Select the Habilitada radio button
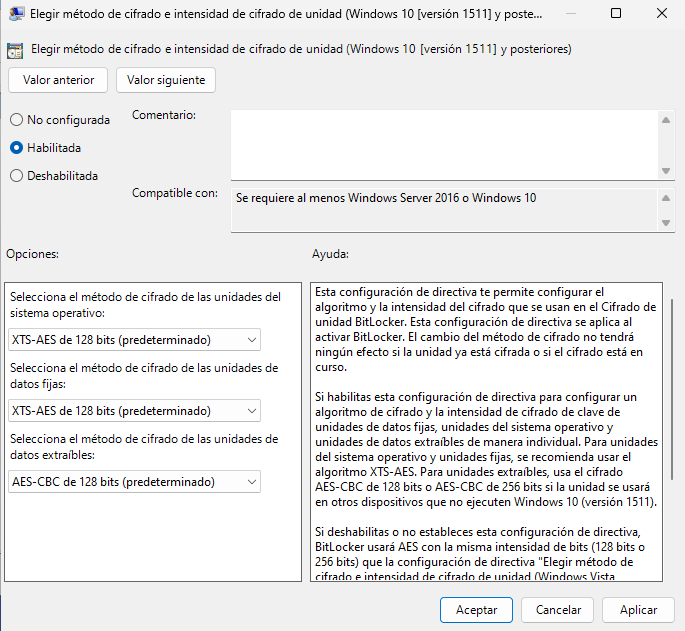 pyautogui.click(x=16, y=148)
